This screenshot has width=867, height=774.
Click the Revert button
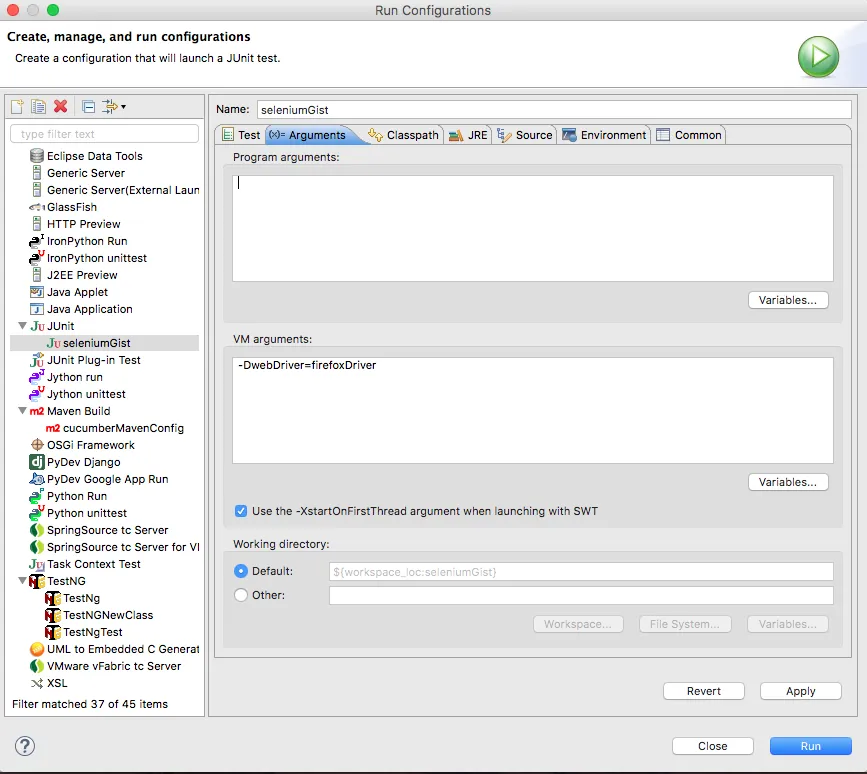pyautogui.click(x=704, y=691)
